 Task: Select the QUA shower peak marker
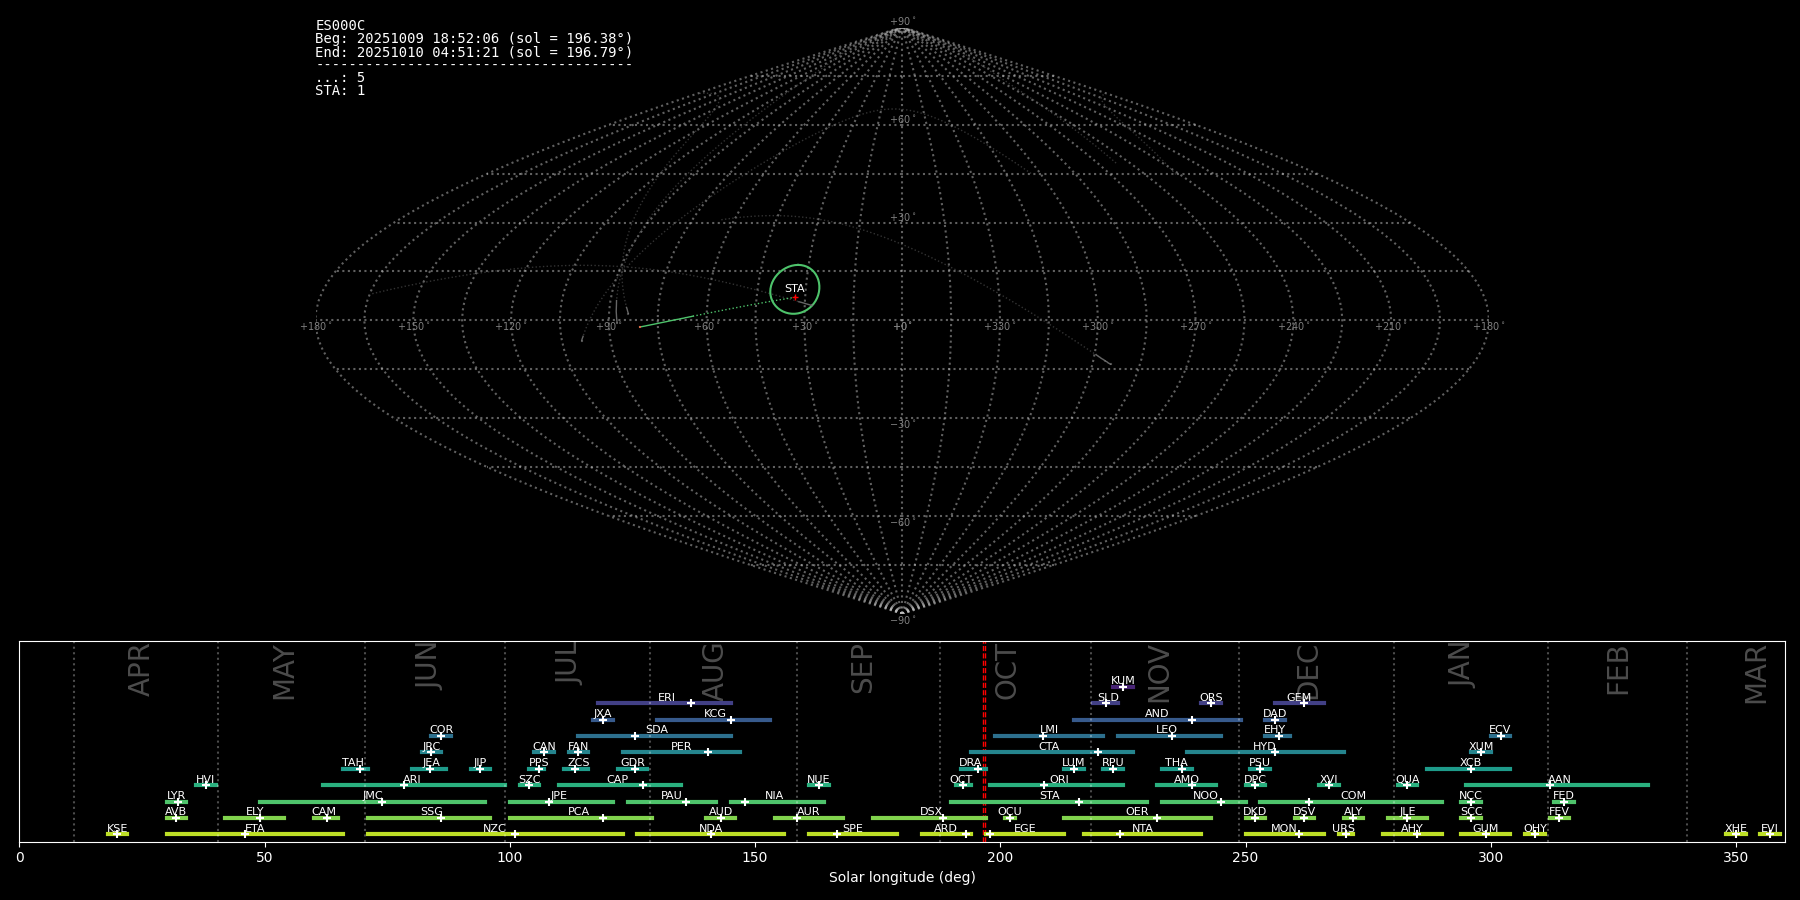pyautogui.click(x=1407, y=785)
